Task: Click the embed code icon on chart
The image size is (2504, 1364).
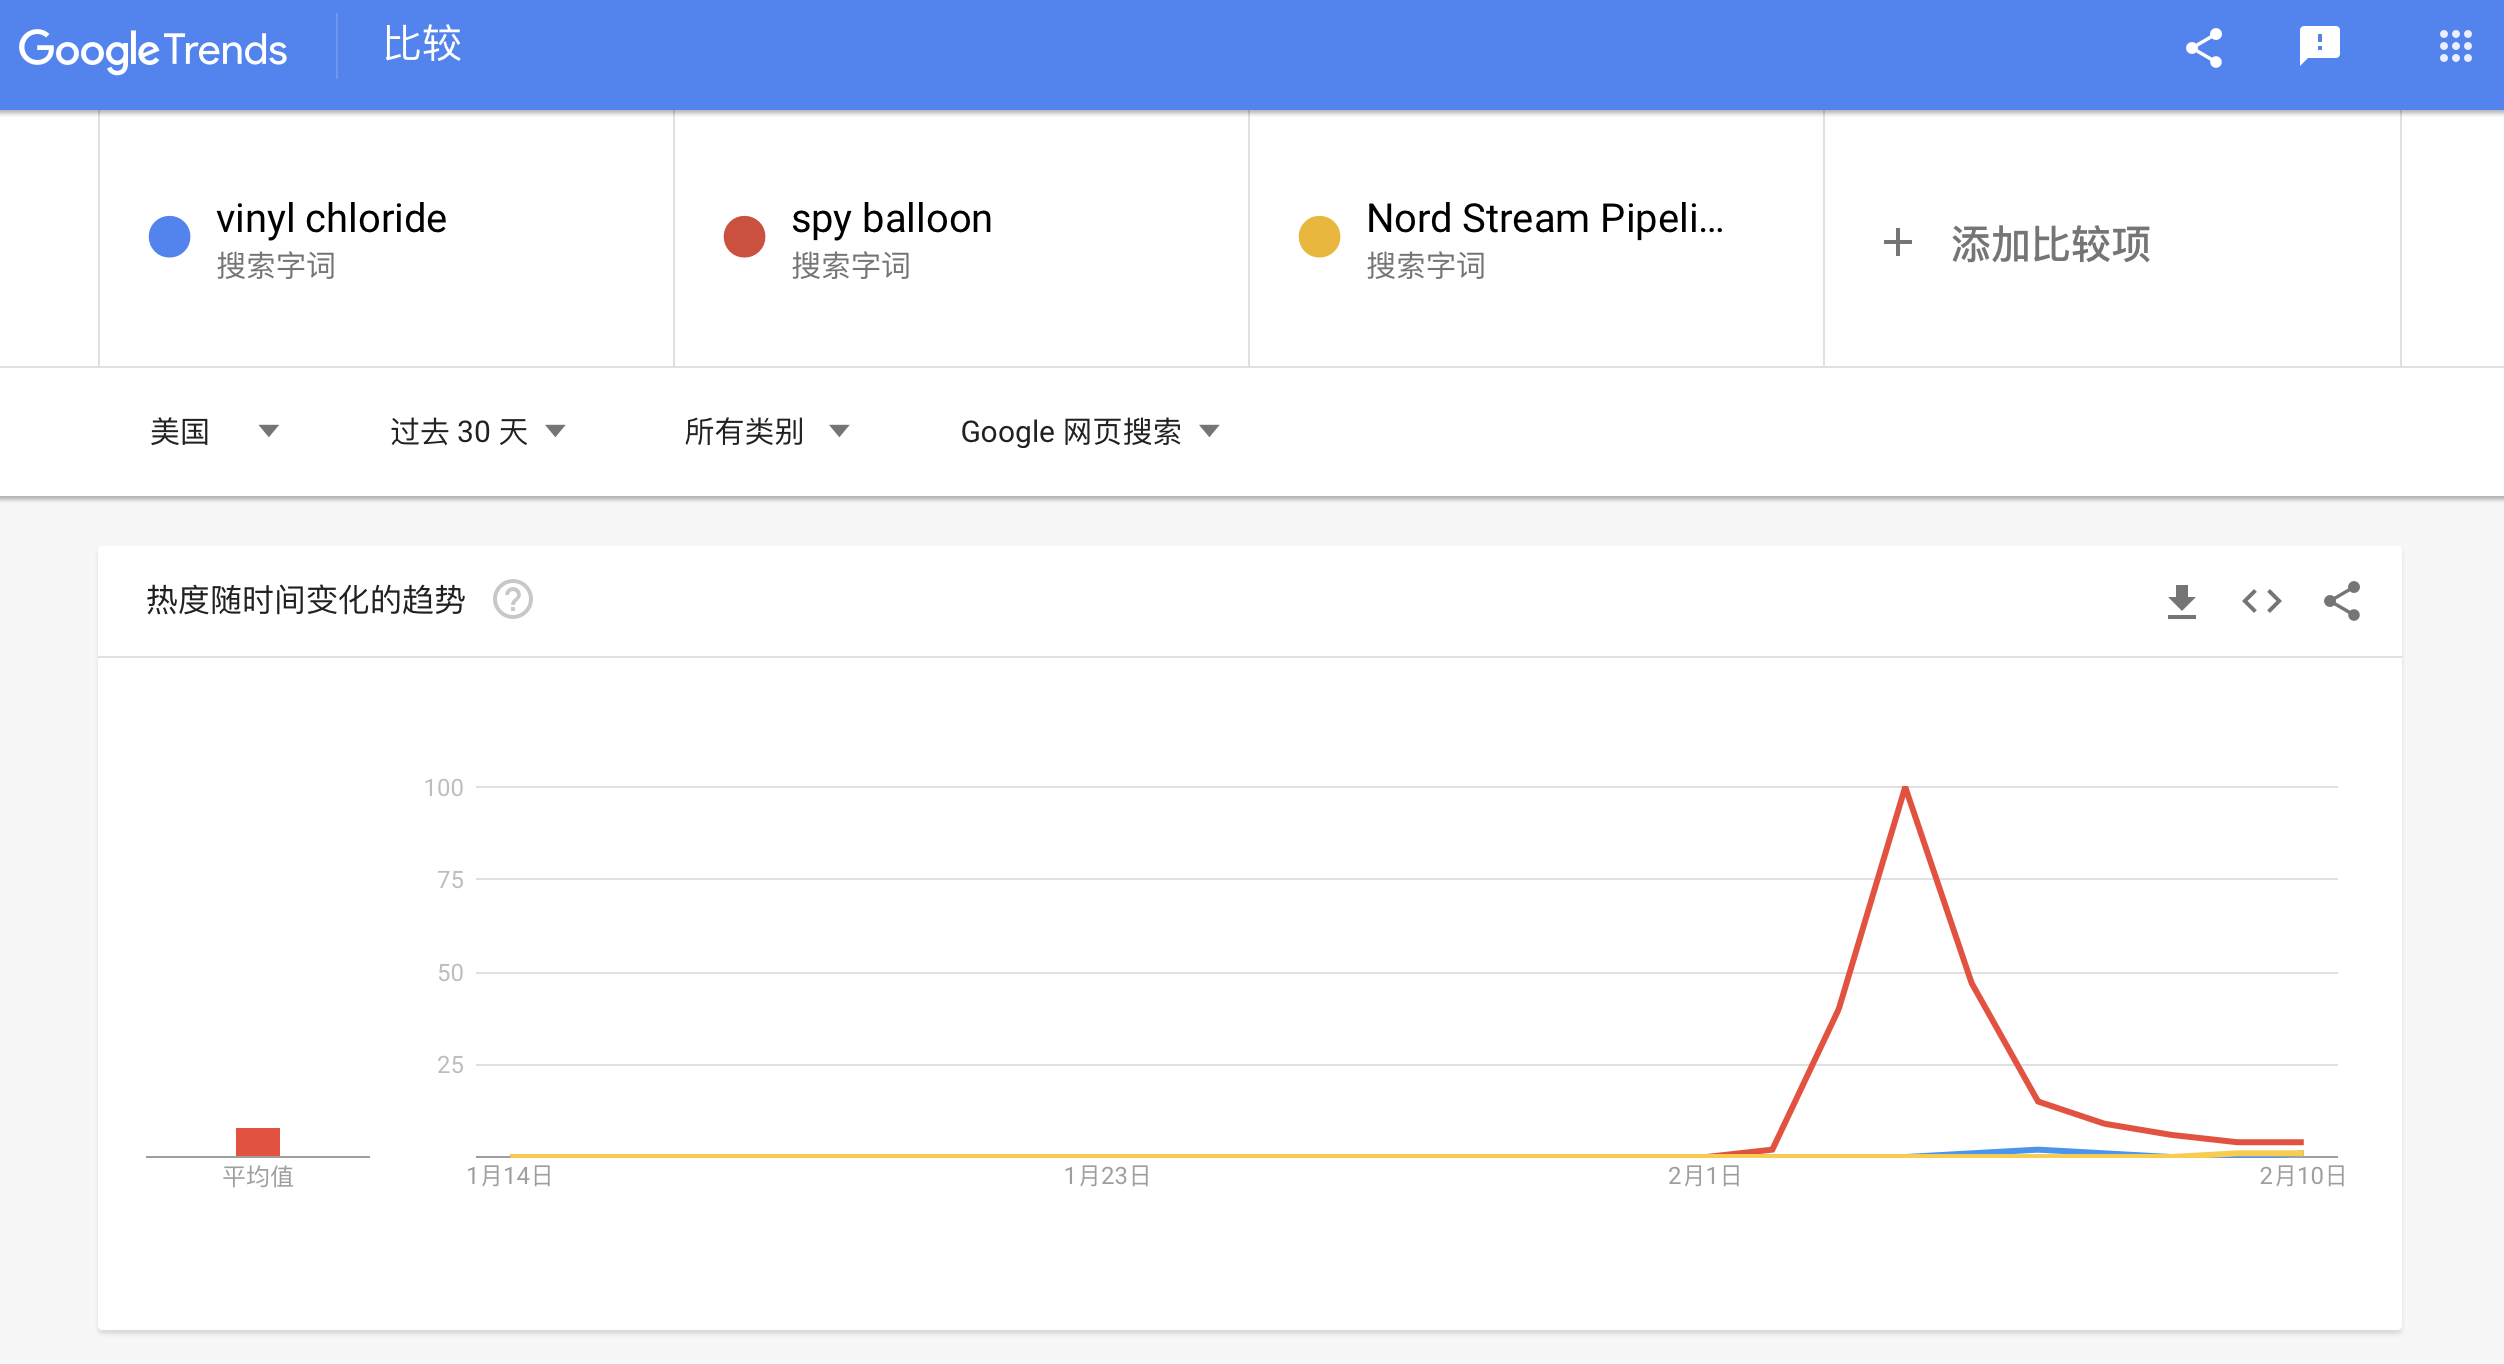Action: click(x=2261, y=601)
